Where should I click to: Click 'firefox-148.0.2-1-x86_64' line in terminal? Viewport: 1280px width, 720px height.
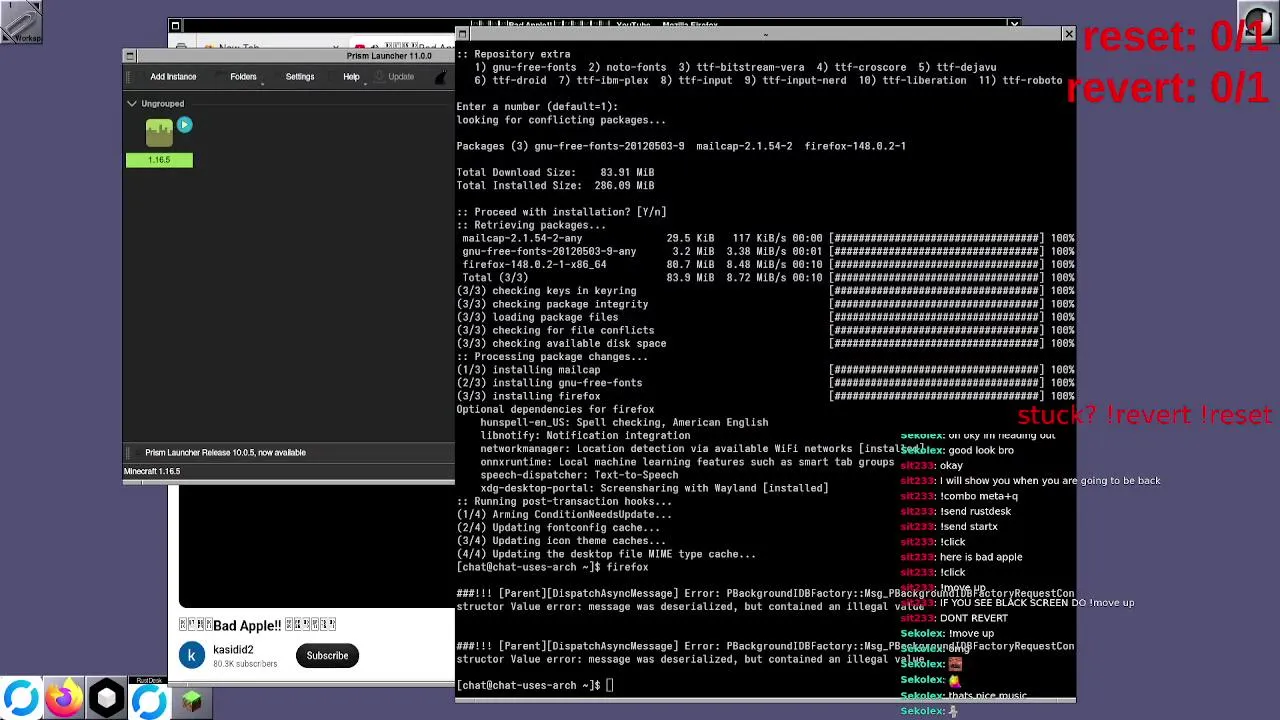pos(533,264)
